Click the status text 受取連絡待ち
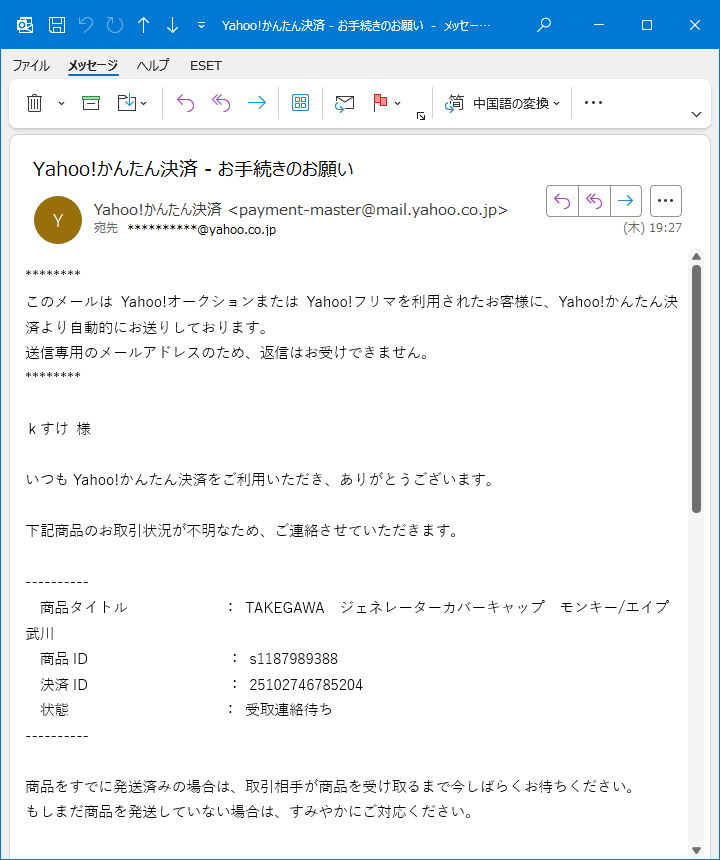This screenshot has width=720, height=860. tap(289, 710)
